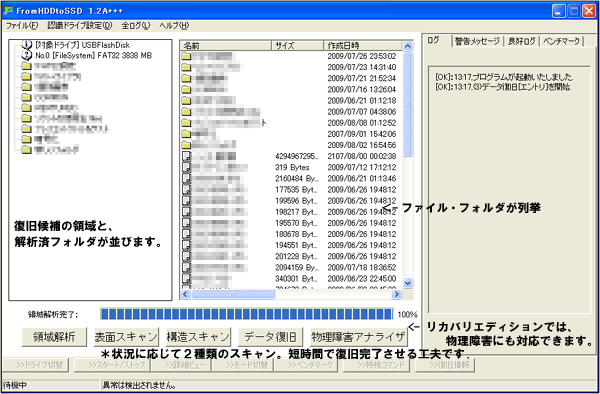Click the info icon beside [対象ドライブ] USBFlashDisk
The image size is (600, 394).
[x=26, y=45]
